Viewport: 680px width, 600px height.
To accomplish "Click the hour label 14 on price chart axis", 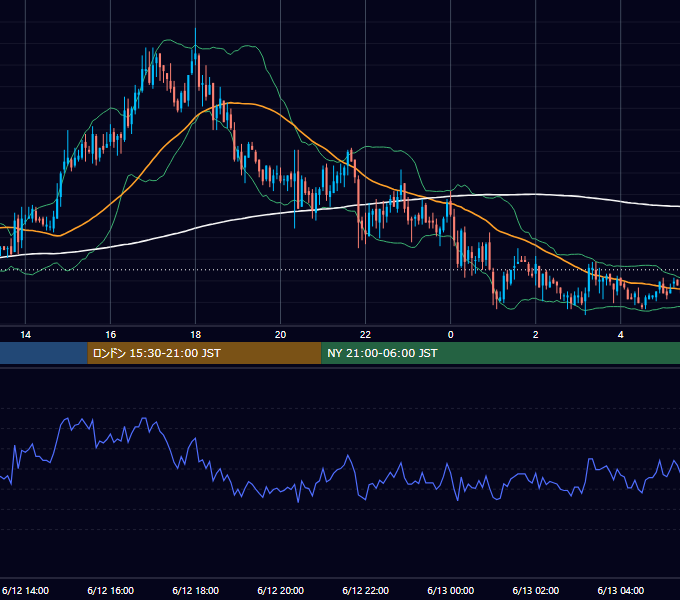I will pos(26,335).
